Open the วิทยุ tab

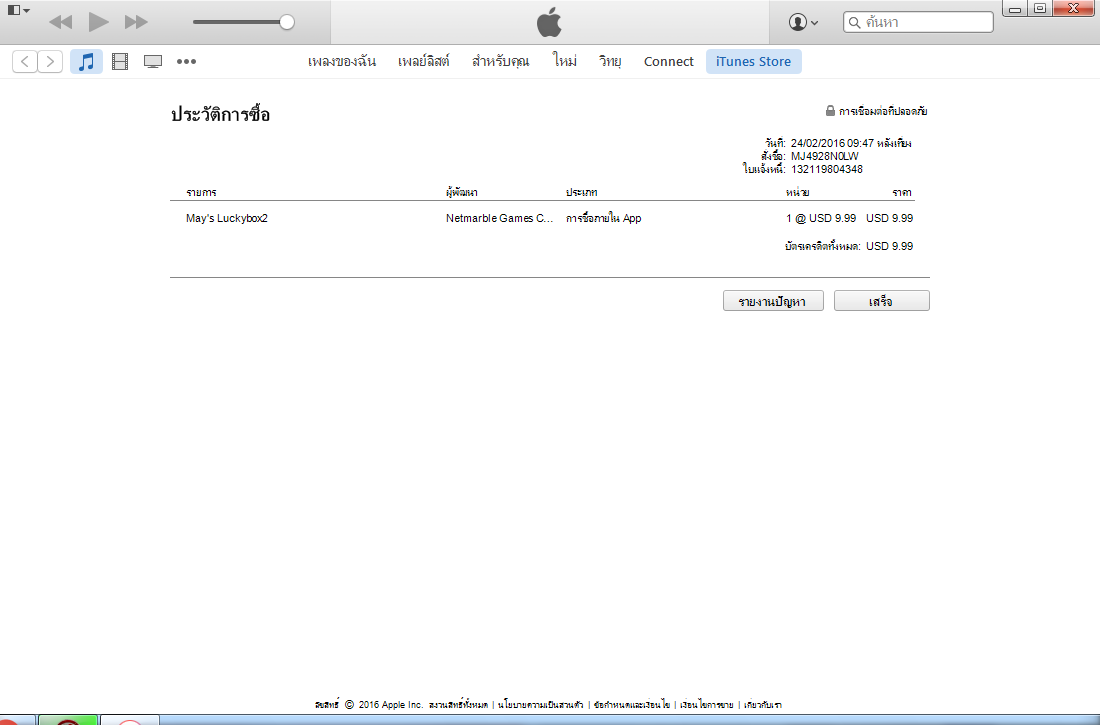[x=610, y=62]
